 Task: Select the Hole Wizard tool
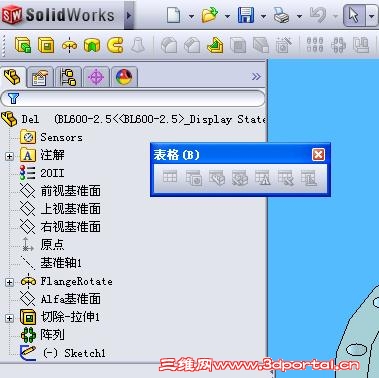click(x=284, y=45)
